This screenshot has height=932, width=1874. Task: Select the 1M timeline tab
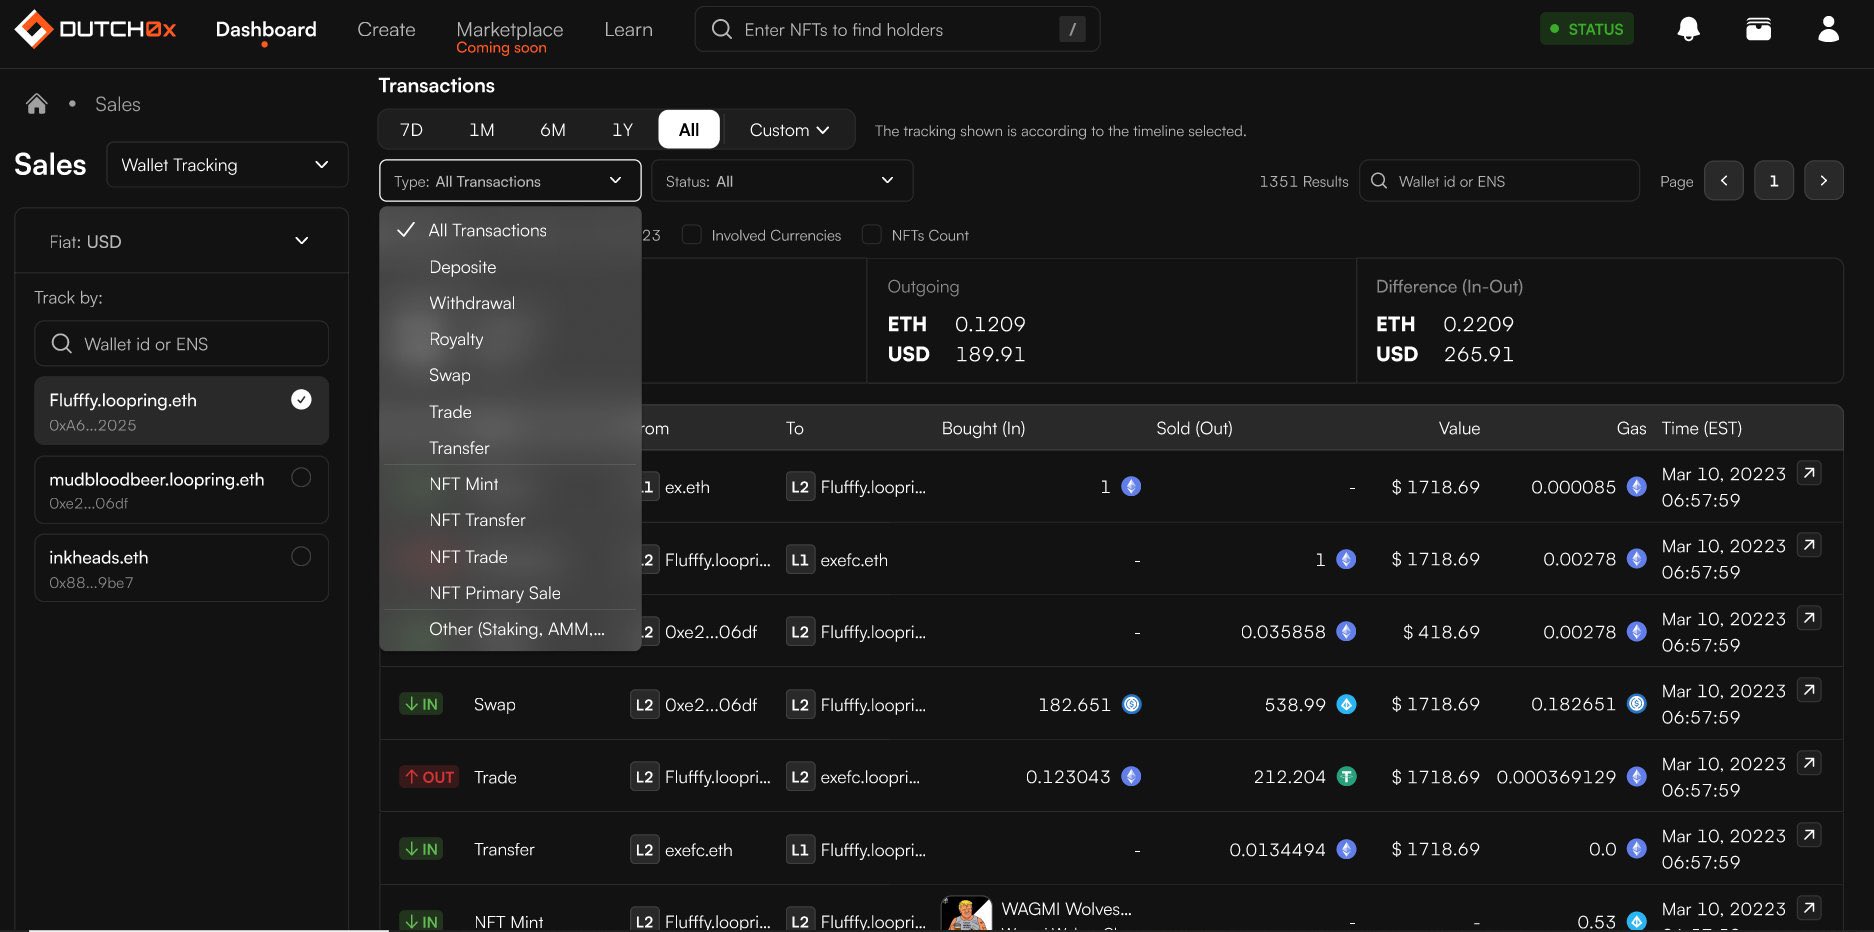click(x=482, y=130)
